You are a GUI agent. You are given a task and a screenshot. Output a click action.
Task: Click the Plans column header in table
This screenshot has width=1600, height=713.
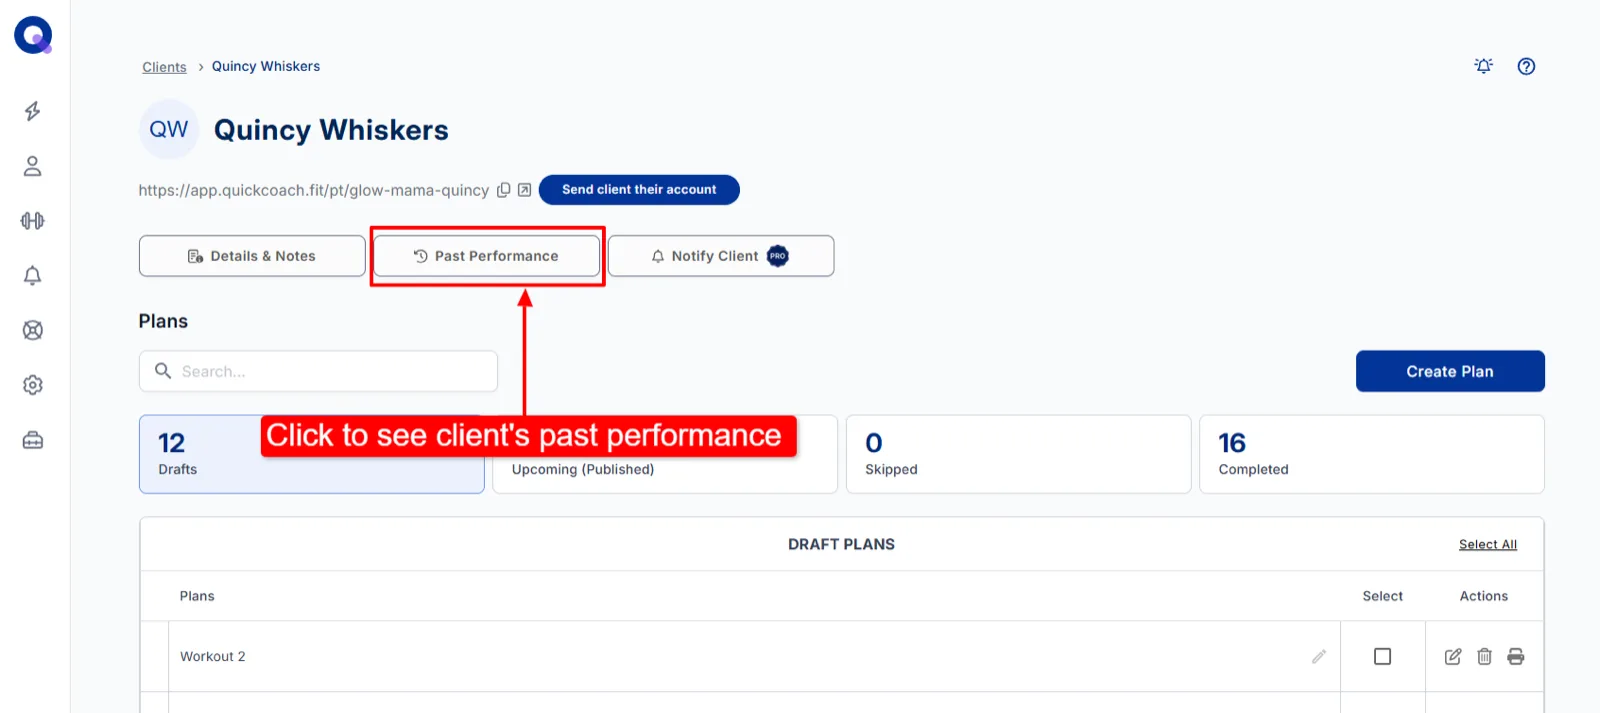coord(197,596)
